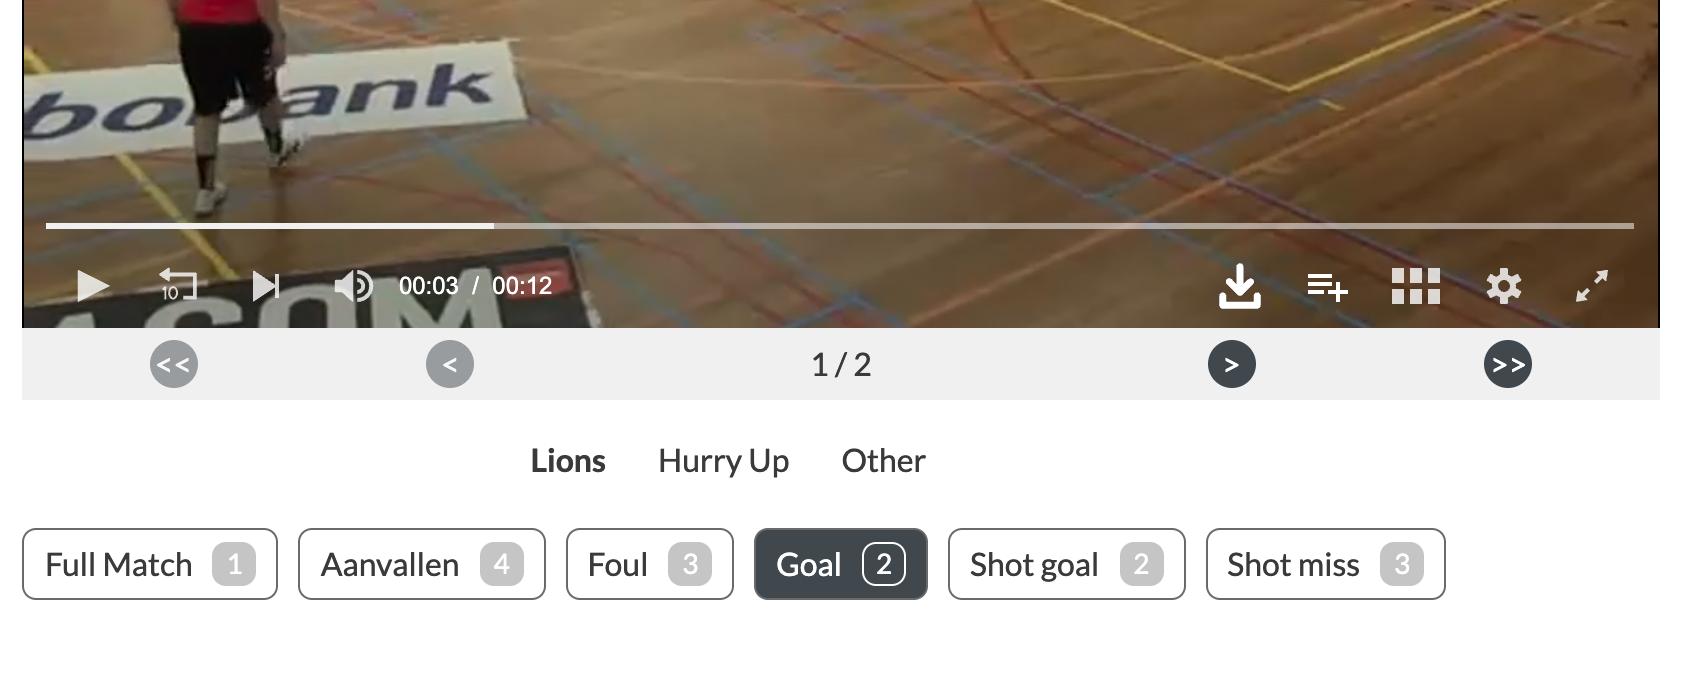Select the Aanvallen filter tag
This screenshot has width=1686, height=676.
pos(422,564)
